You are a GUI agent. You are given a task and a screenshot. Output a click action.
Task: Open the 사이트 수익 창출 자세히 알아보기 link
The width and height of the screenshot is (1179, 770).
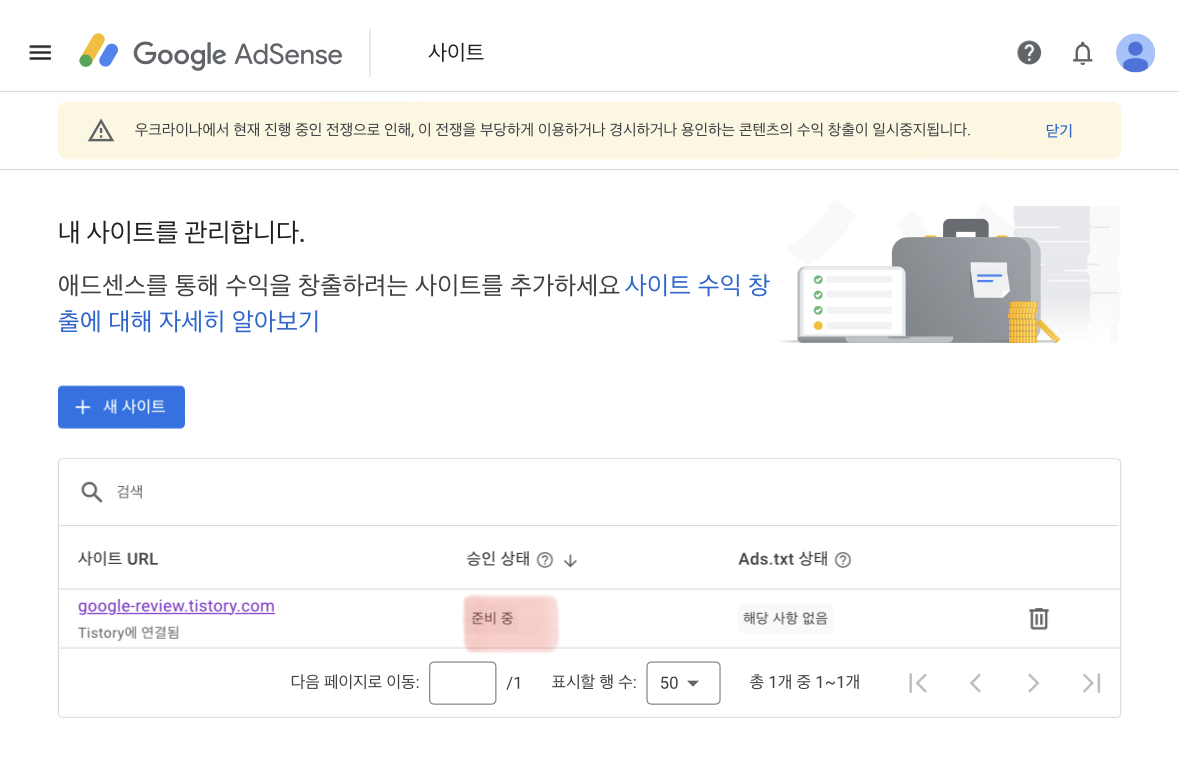click(x=414, y=303)
